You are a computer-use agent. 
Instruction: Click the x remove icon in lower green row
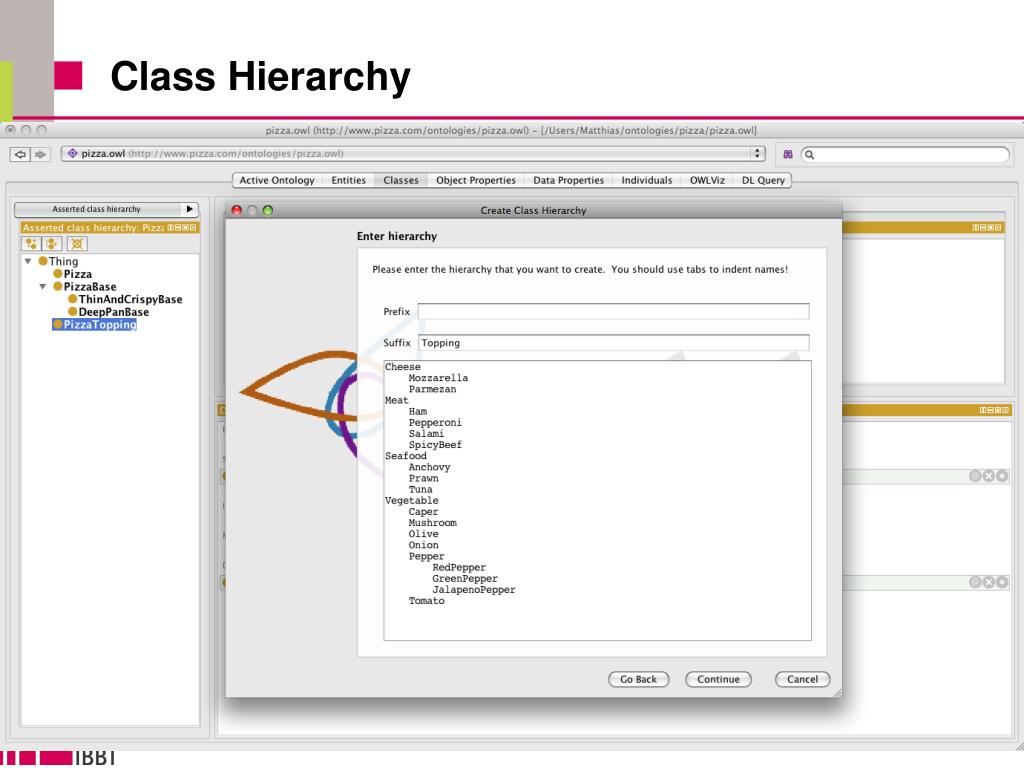(989, 582)
